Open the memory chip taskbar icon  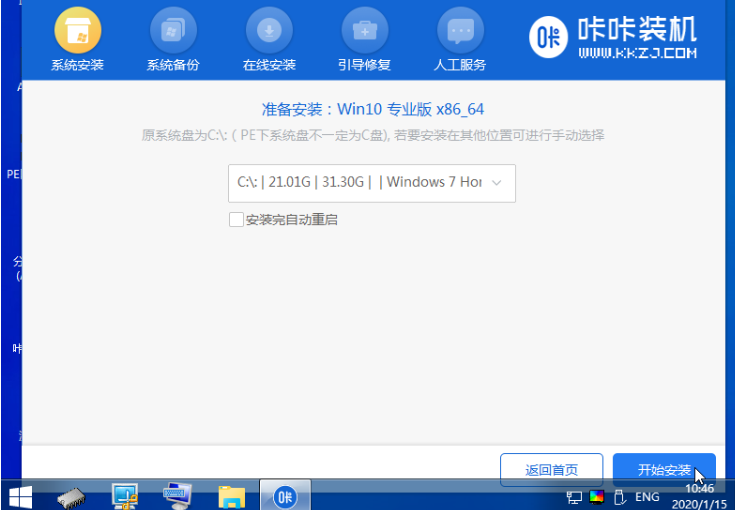tap(71, 498)
